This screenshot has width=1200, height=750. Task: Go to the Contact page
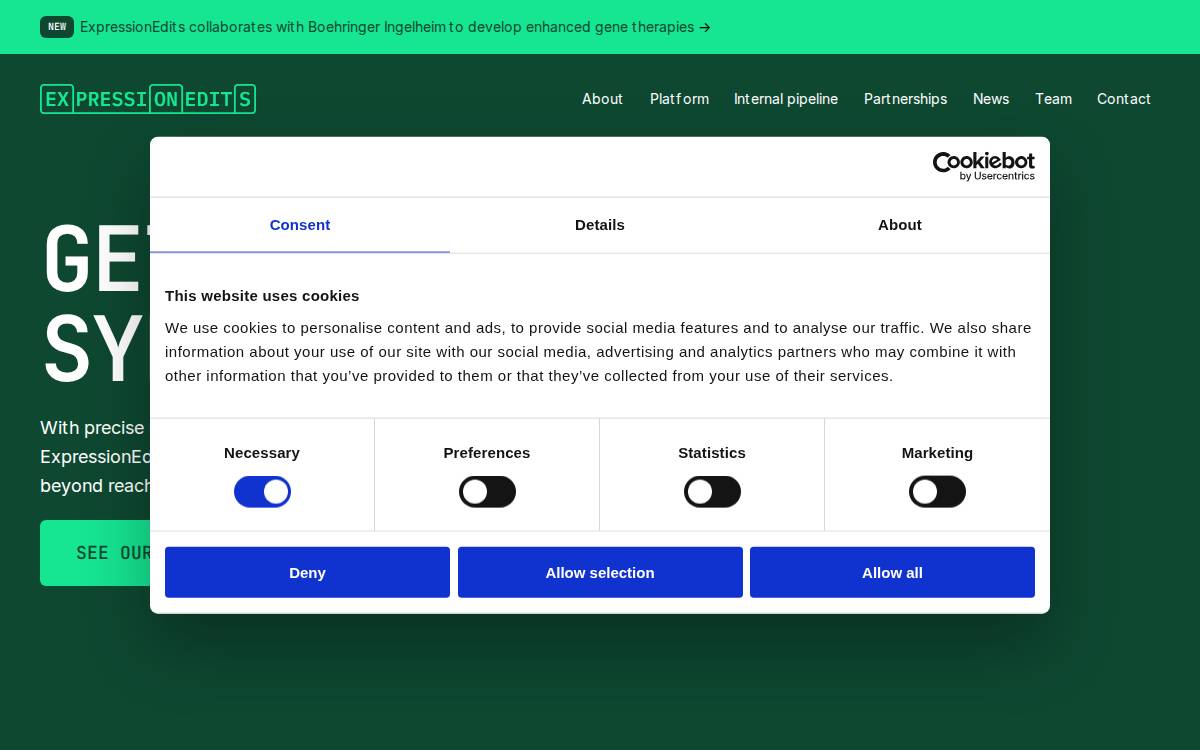click(1124, 99)
